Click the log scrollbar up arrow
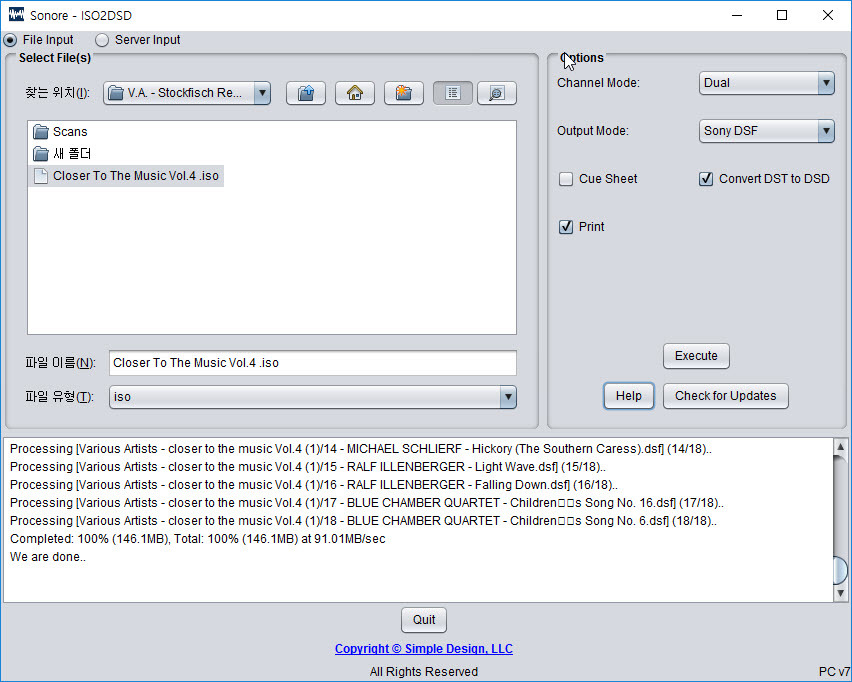The width and height of the screenshot is (852, 682). [x=840, y=447]
